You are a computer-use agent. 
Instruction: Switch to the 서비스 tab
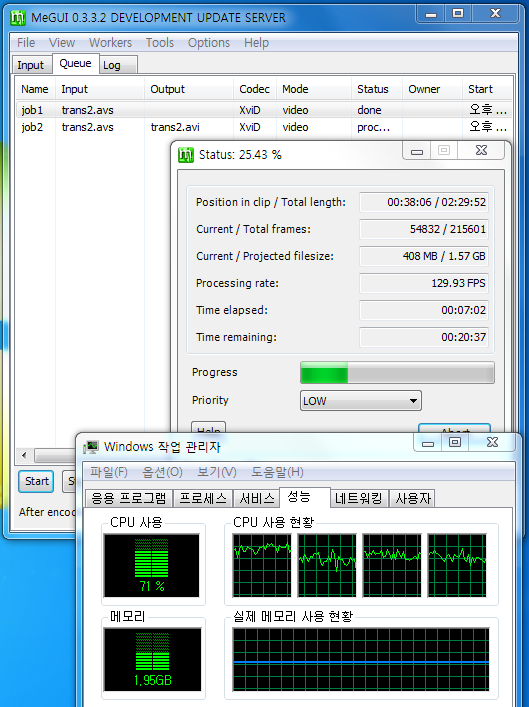click(x=257, y=498)
